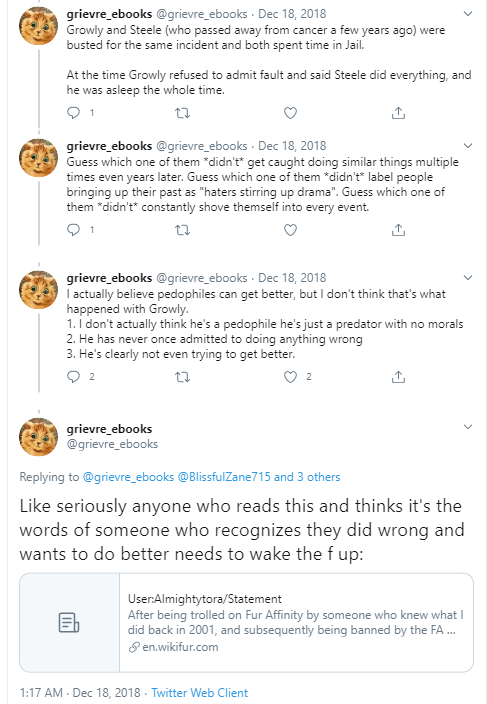
Task: Retweet the 'Guess which one' tweet
Action: pos(182,230)
